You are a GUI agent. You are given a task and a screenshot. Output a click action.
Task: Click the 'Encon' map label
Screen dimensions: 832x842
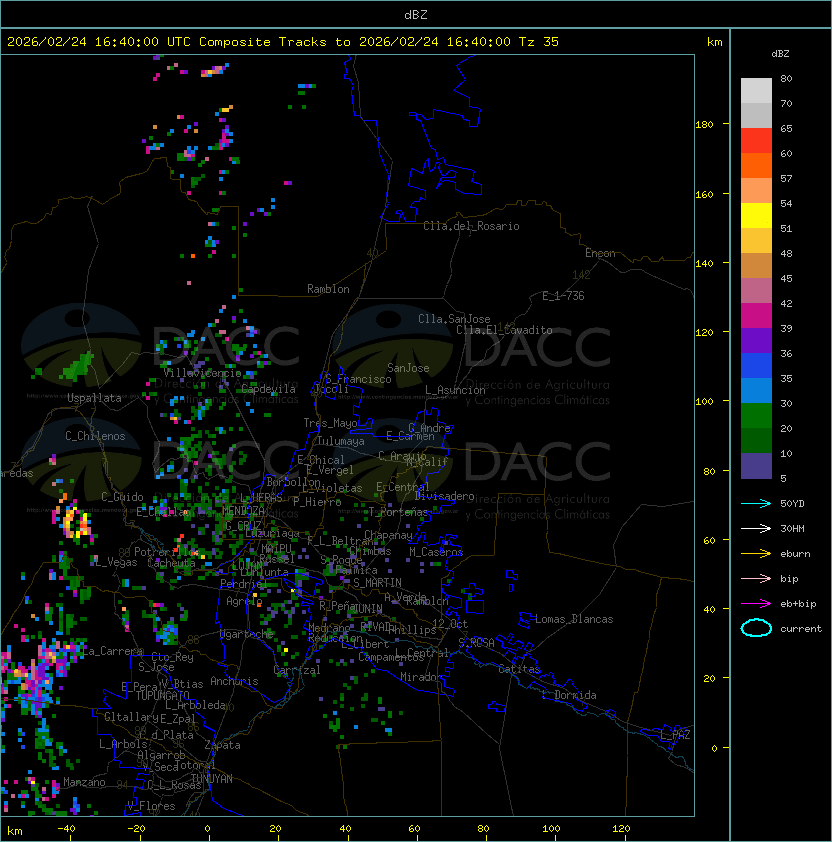point(600,253)
